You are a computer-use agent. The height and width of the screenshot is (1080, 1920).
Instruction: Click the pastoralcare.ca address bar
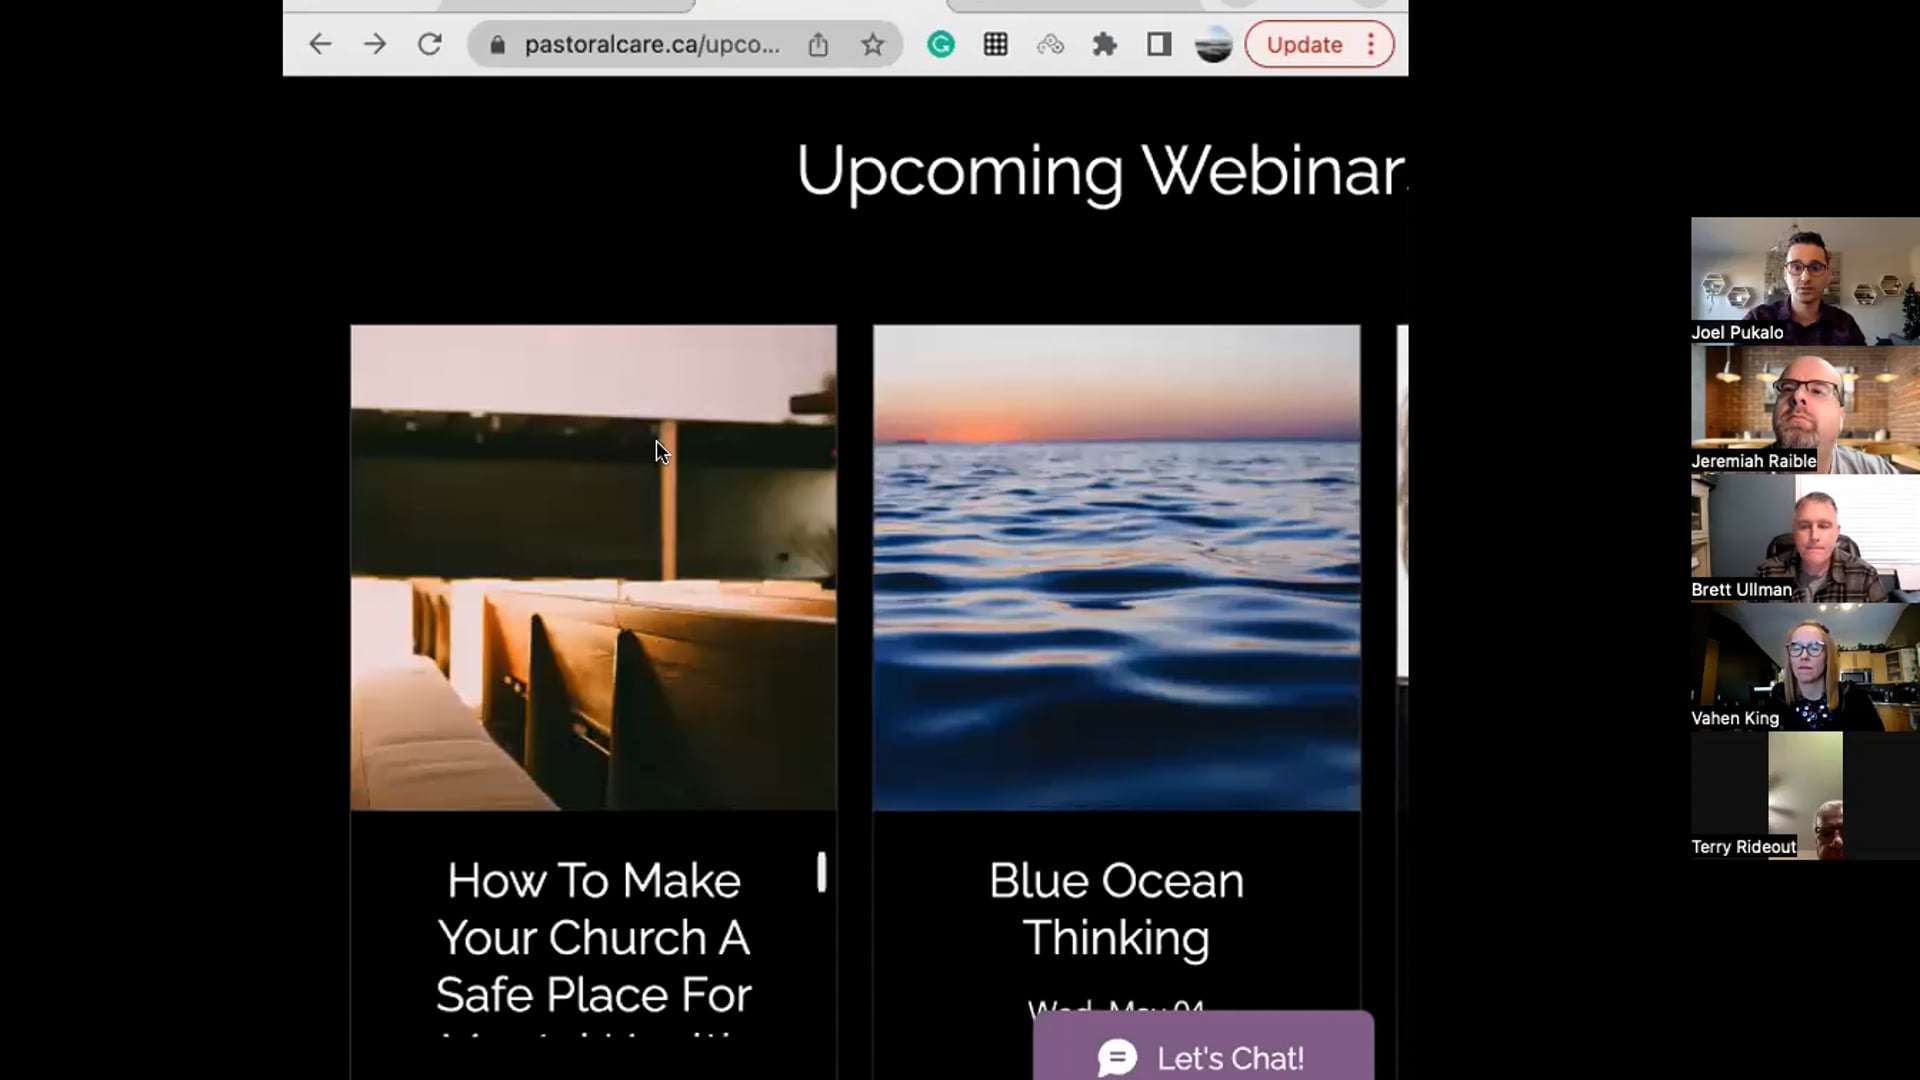[x=652, y=45]
